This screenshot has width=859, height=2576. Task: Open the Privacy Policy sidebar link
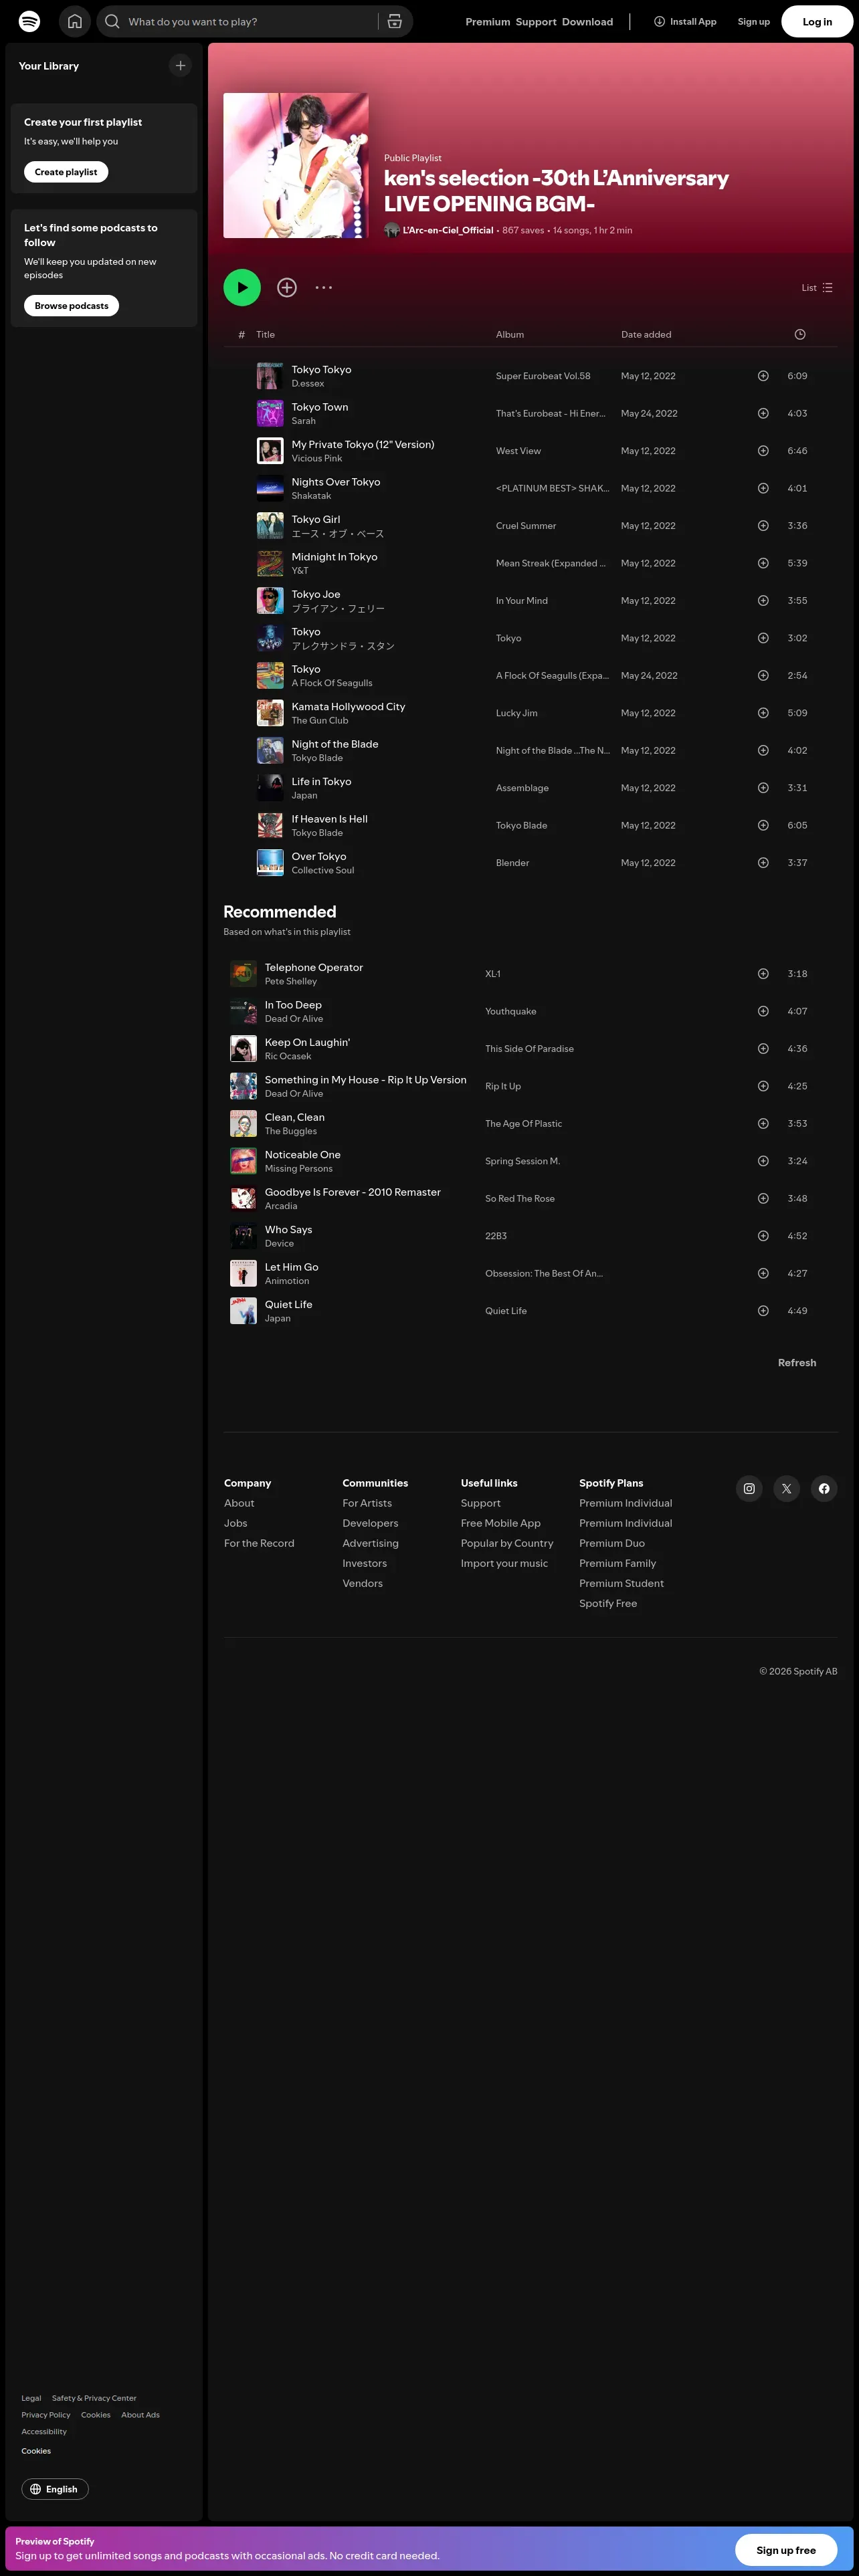(x=46, y=2415)
